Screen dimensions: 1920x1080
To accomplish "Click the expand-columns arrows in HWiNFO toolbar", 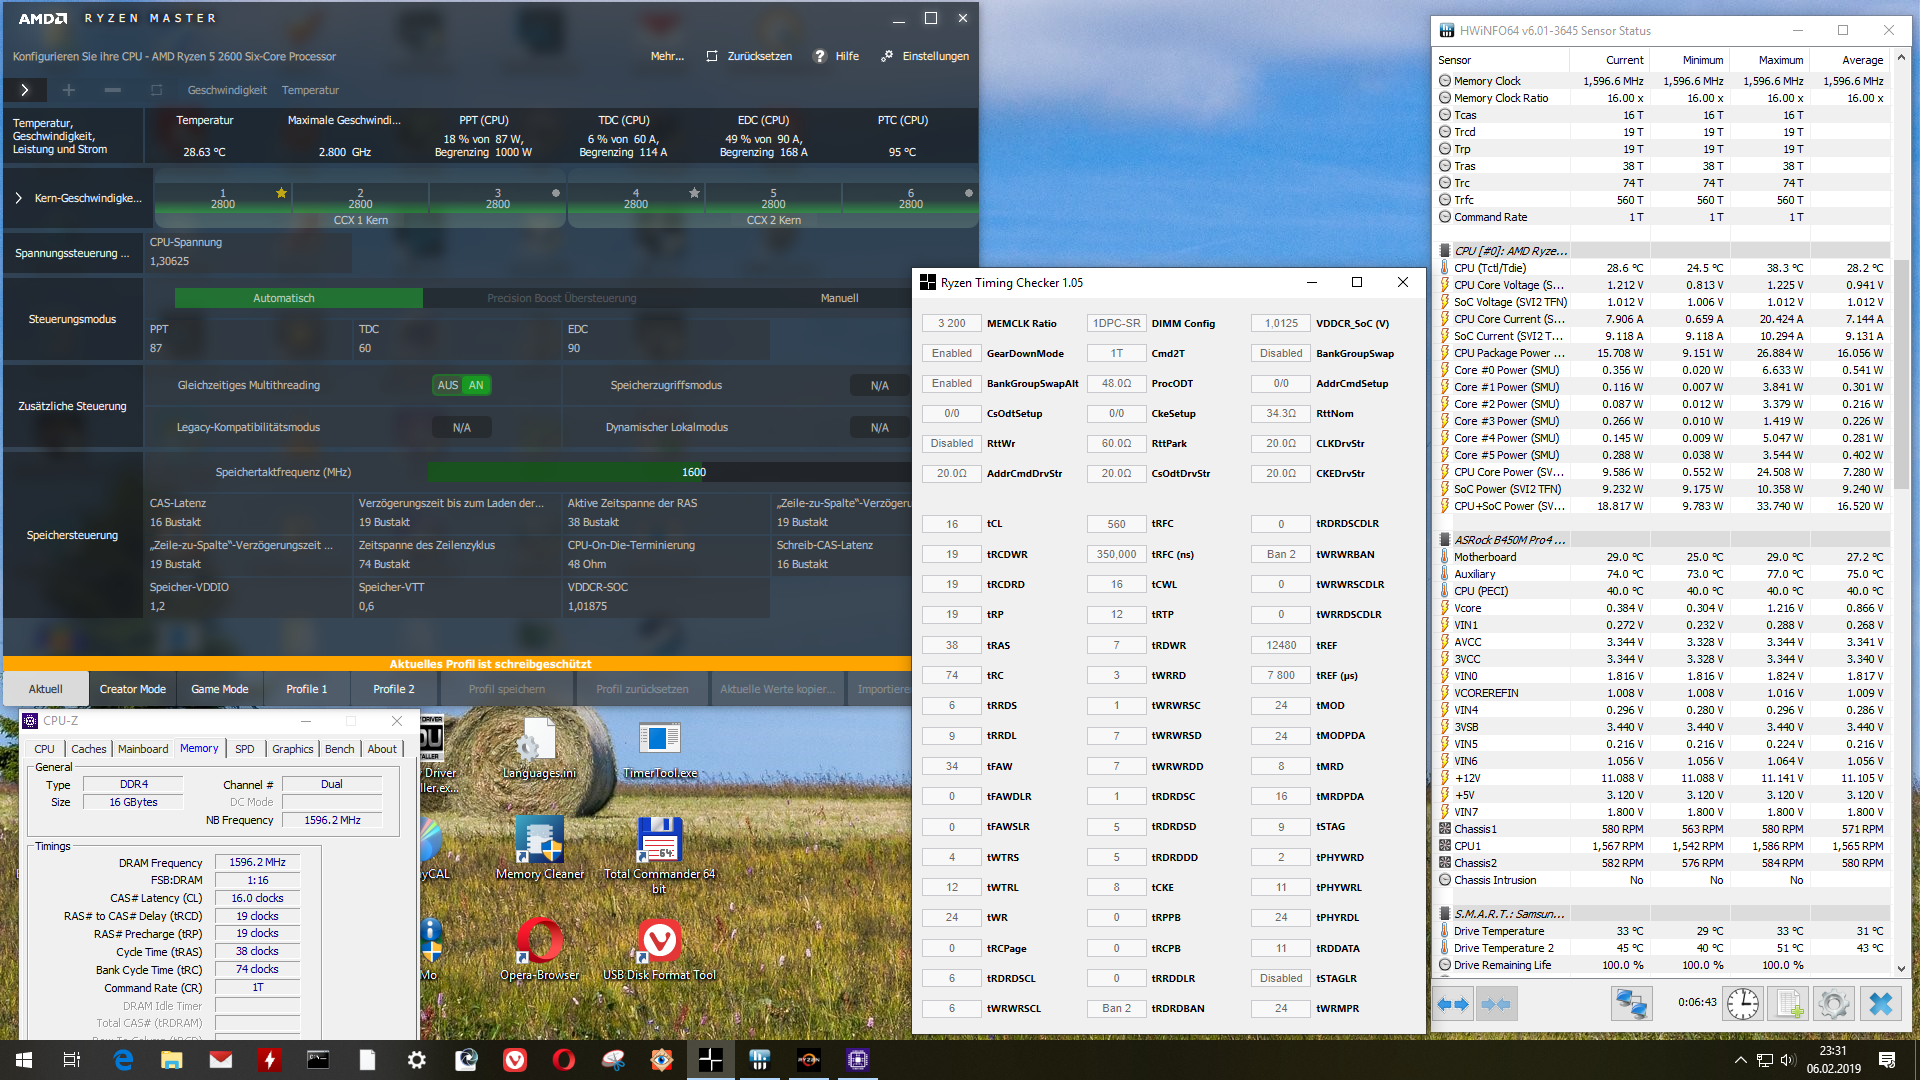I will (1453, 1003).
